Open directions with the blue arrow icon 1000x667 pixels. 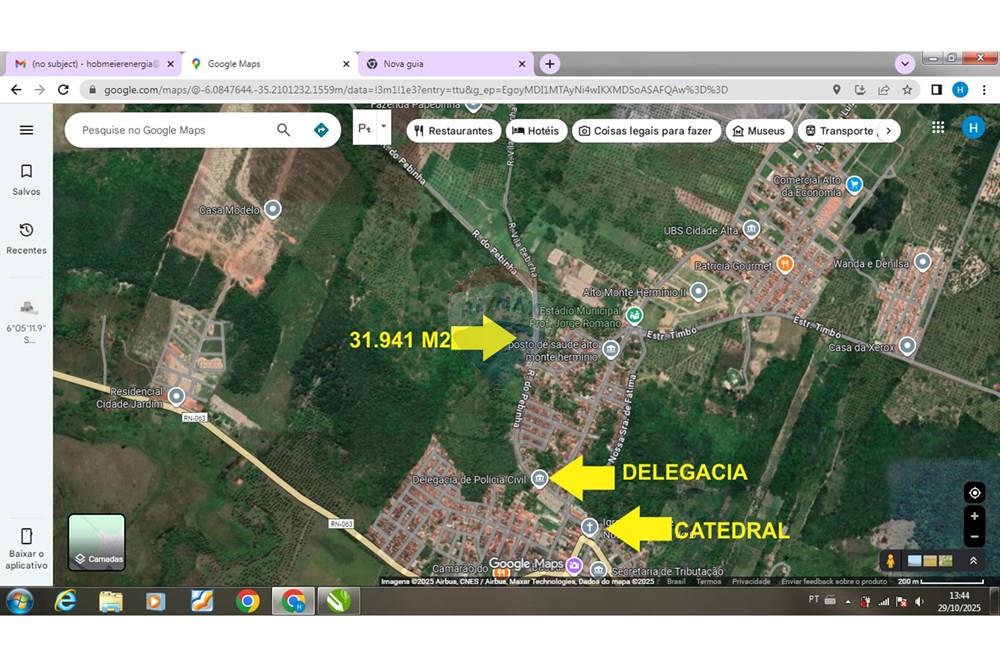pyautogui.click(x=321, y=130)
